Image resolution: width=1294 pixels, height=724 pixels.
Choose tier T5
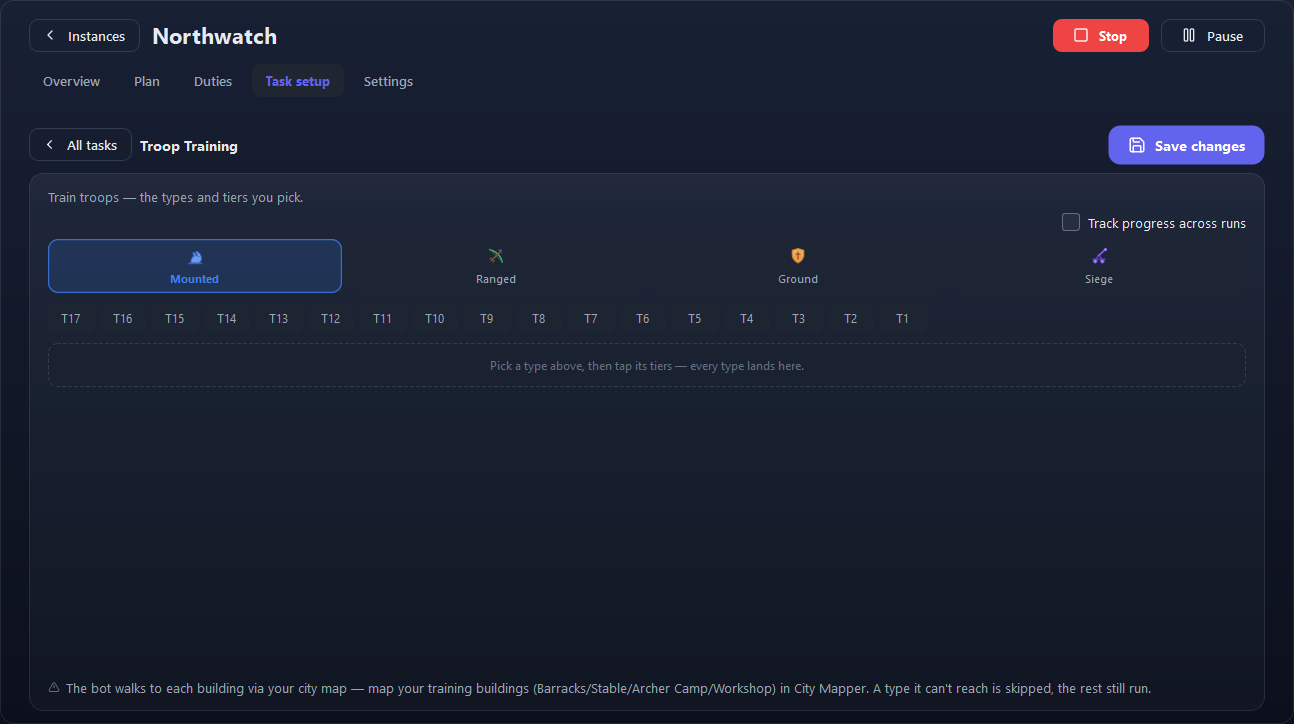(695, 319)
